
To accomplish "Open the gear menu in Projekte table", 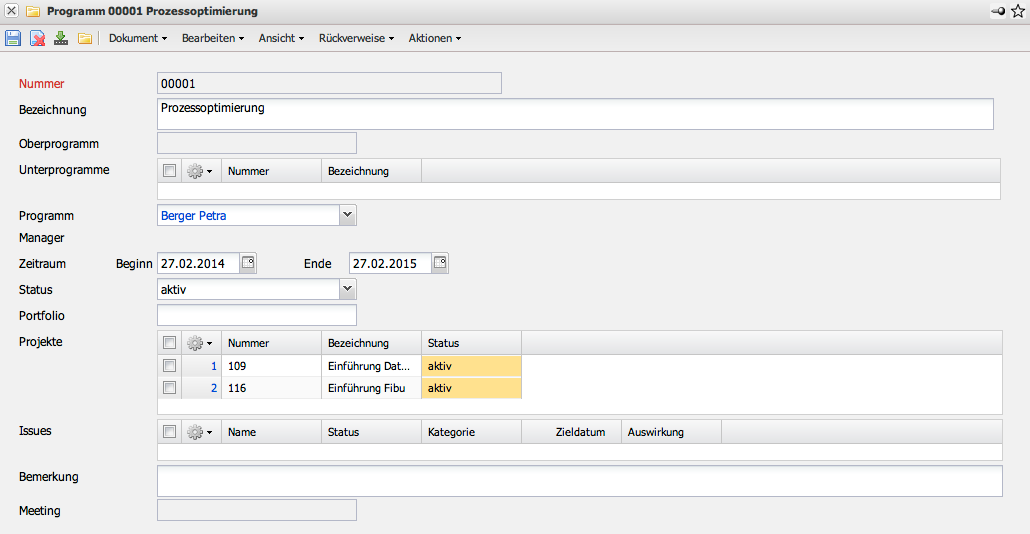I will coord(200,343).
